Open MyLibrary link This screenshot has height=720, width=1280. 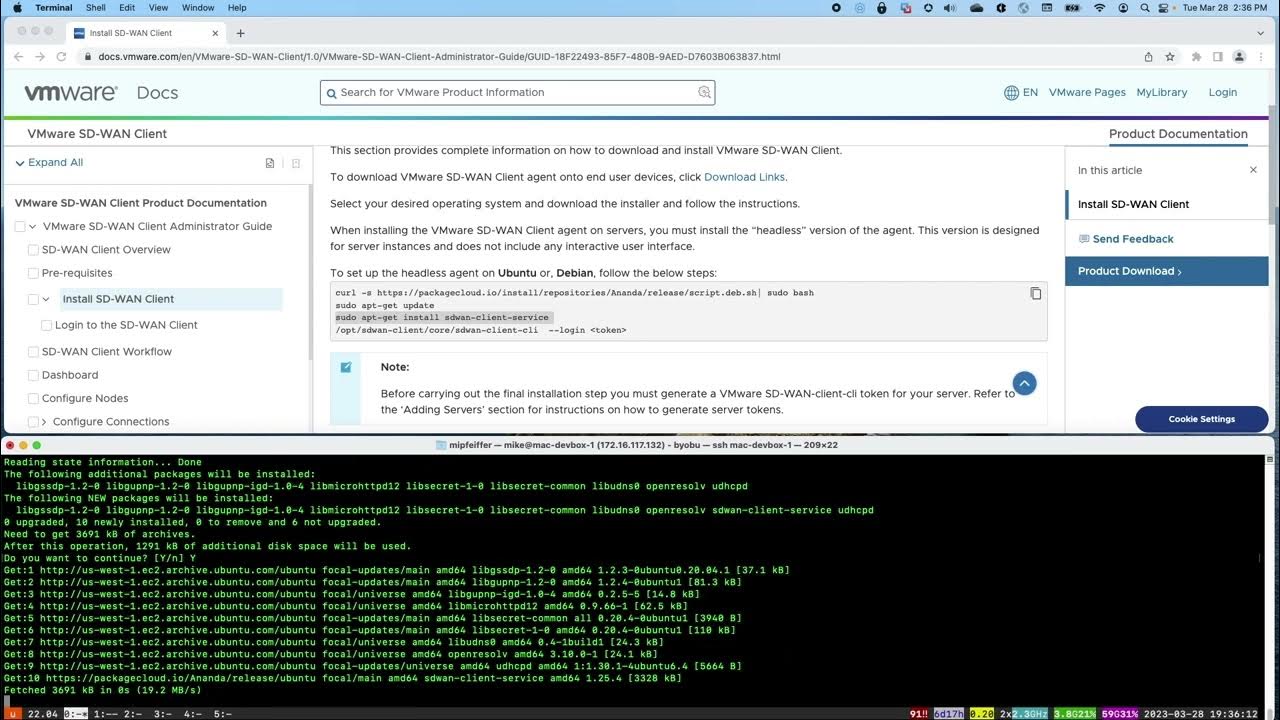point(1162,93)
